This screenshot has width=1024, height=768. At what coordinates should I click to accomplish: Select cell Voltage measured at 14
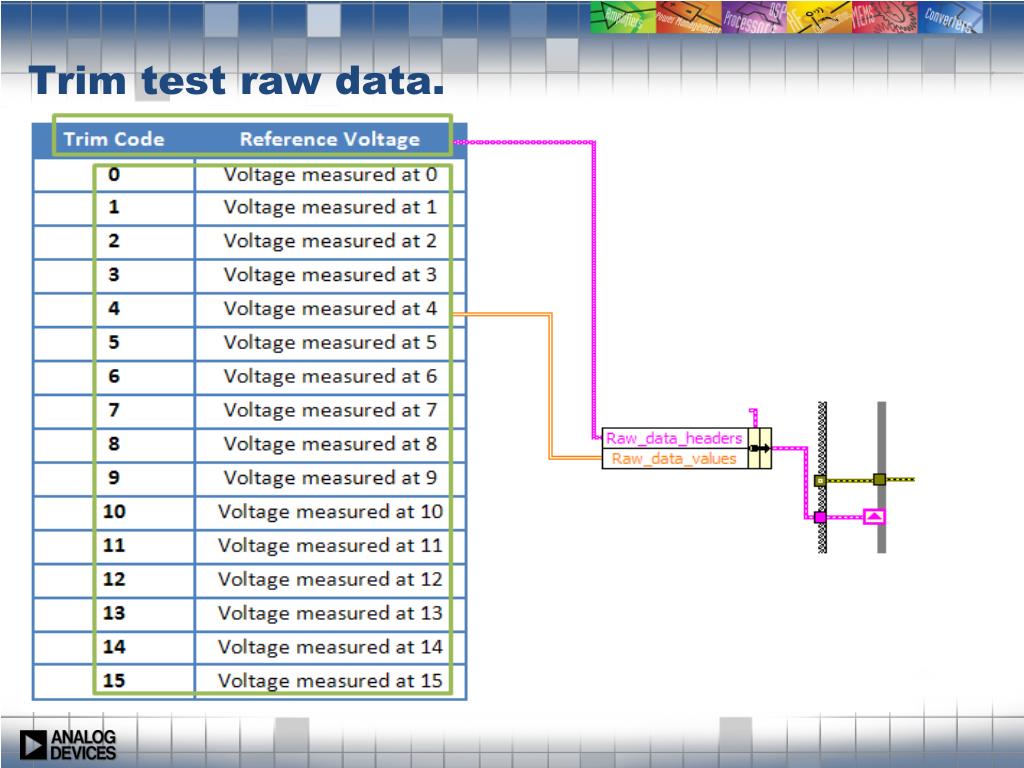coord(330,648)
